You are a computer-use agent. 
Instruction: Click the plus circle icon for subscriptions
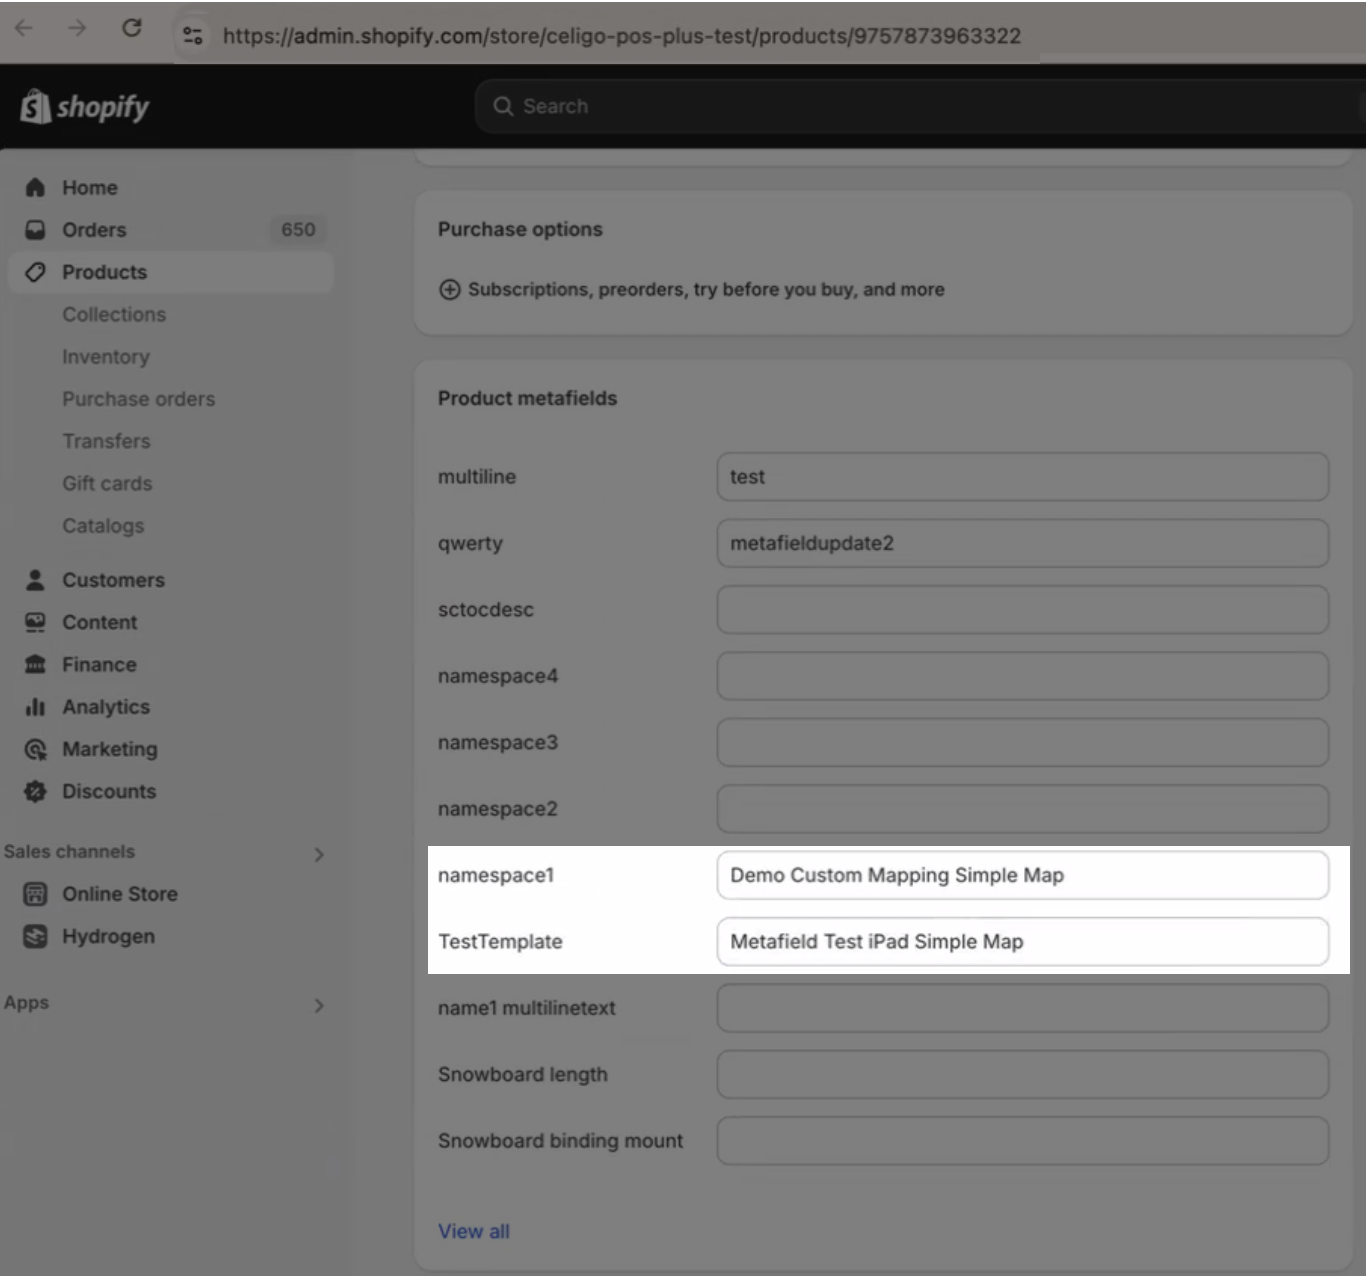click(450, 289)
